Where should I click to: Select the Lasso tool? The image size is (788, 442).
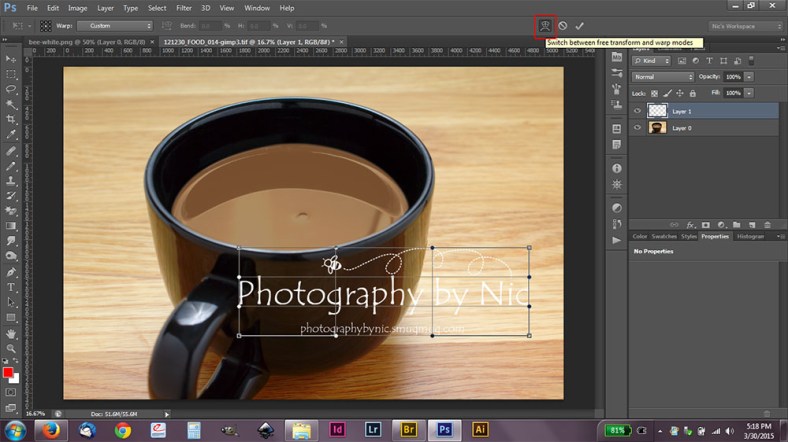point(11,89)
